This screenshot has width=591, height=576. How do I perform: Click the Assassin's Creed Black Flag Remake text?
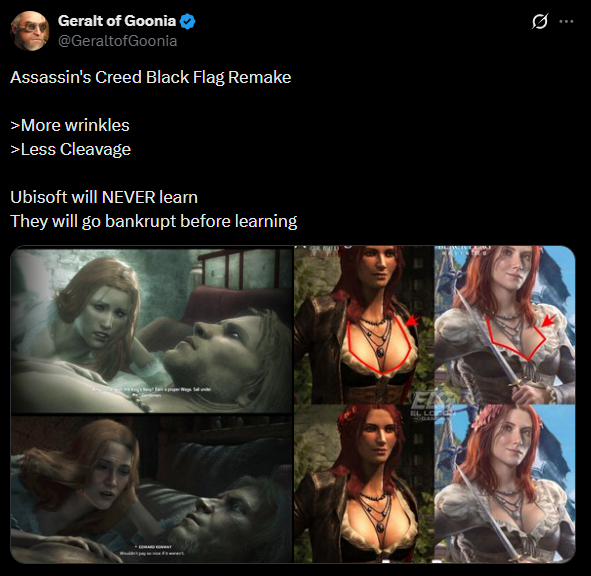point(151,77)
